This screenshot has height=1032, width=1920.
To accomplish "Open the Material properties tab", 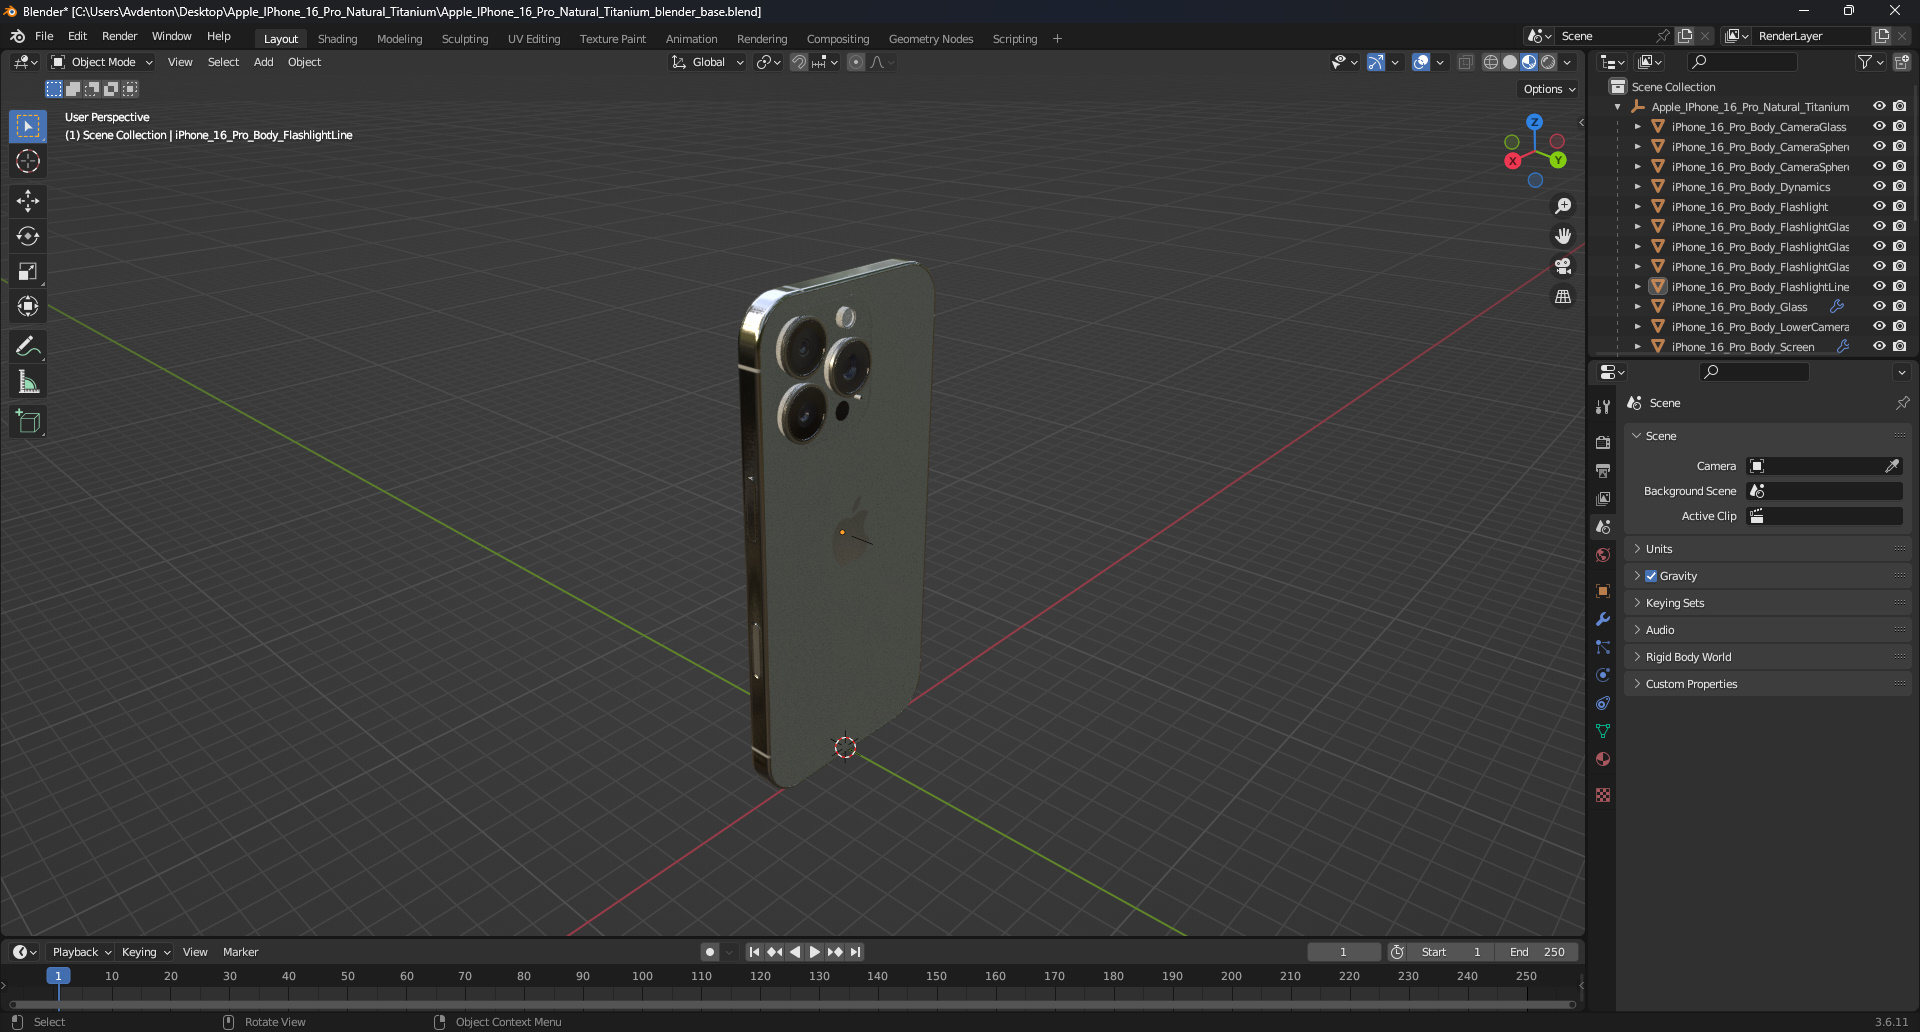I will (x=1603, y=759).
